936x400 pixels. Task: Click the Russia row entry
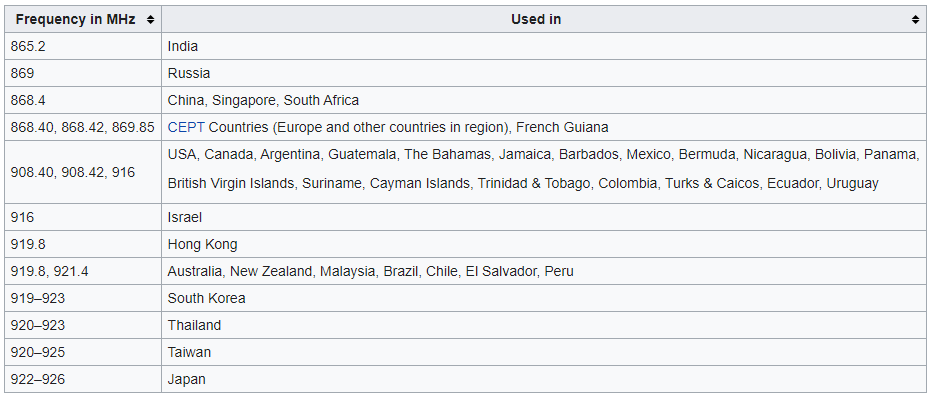click(x=544, y=73)
